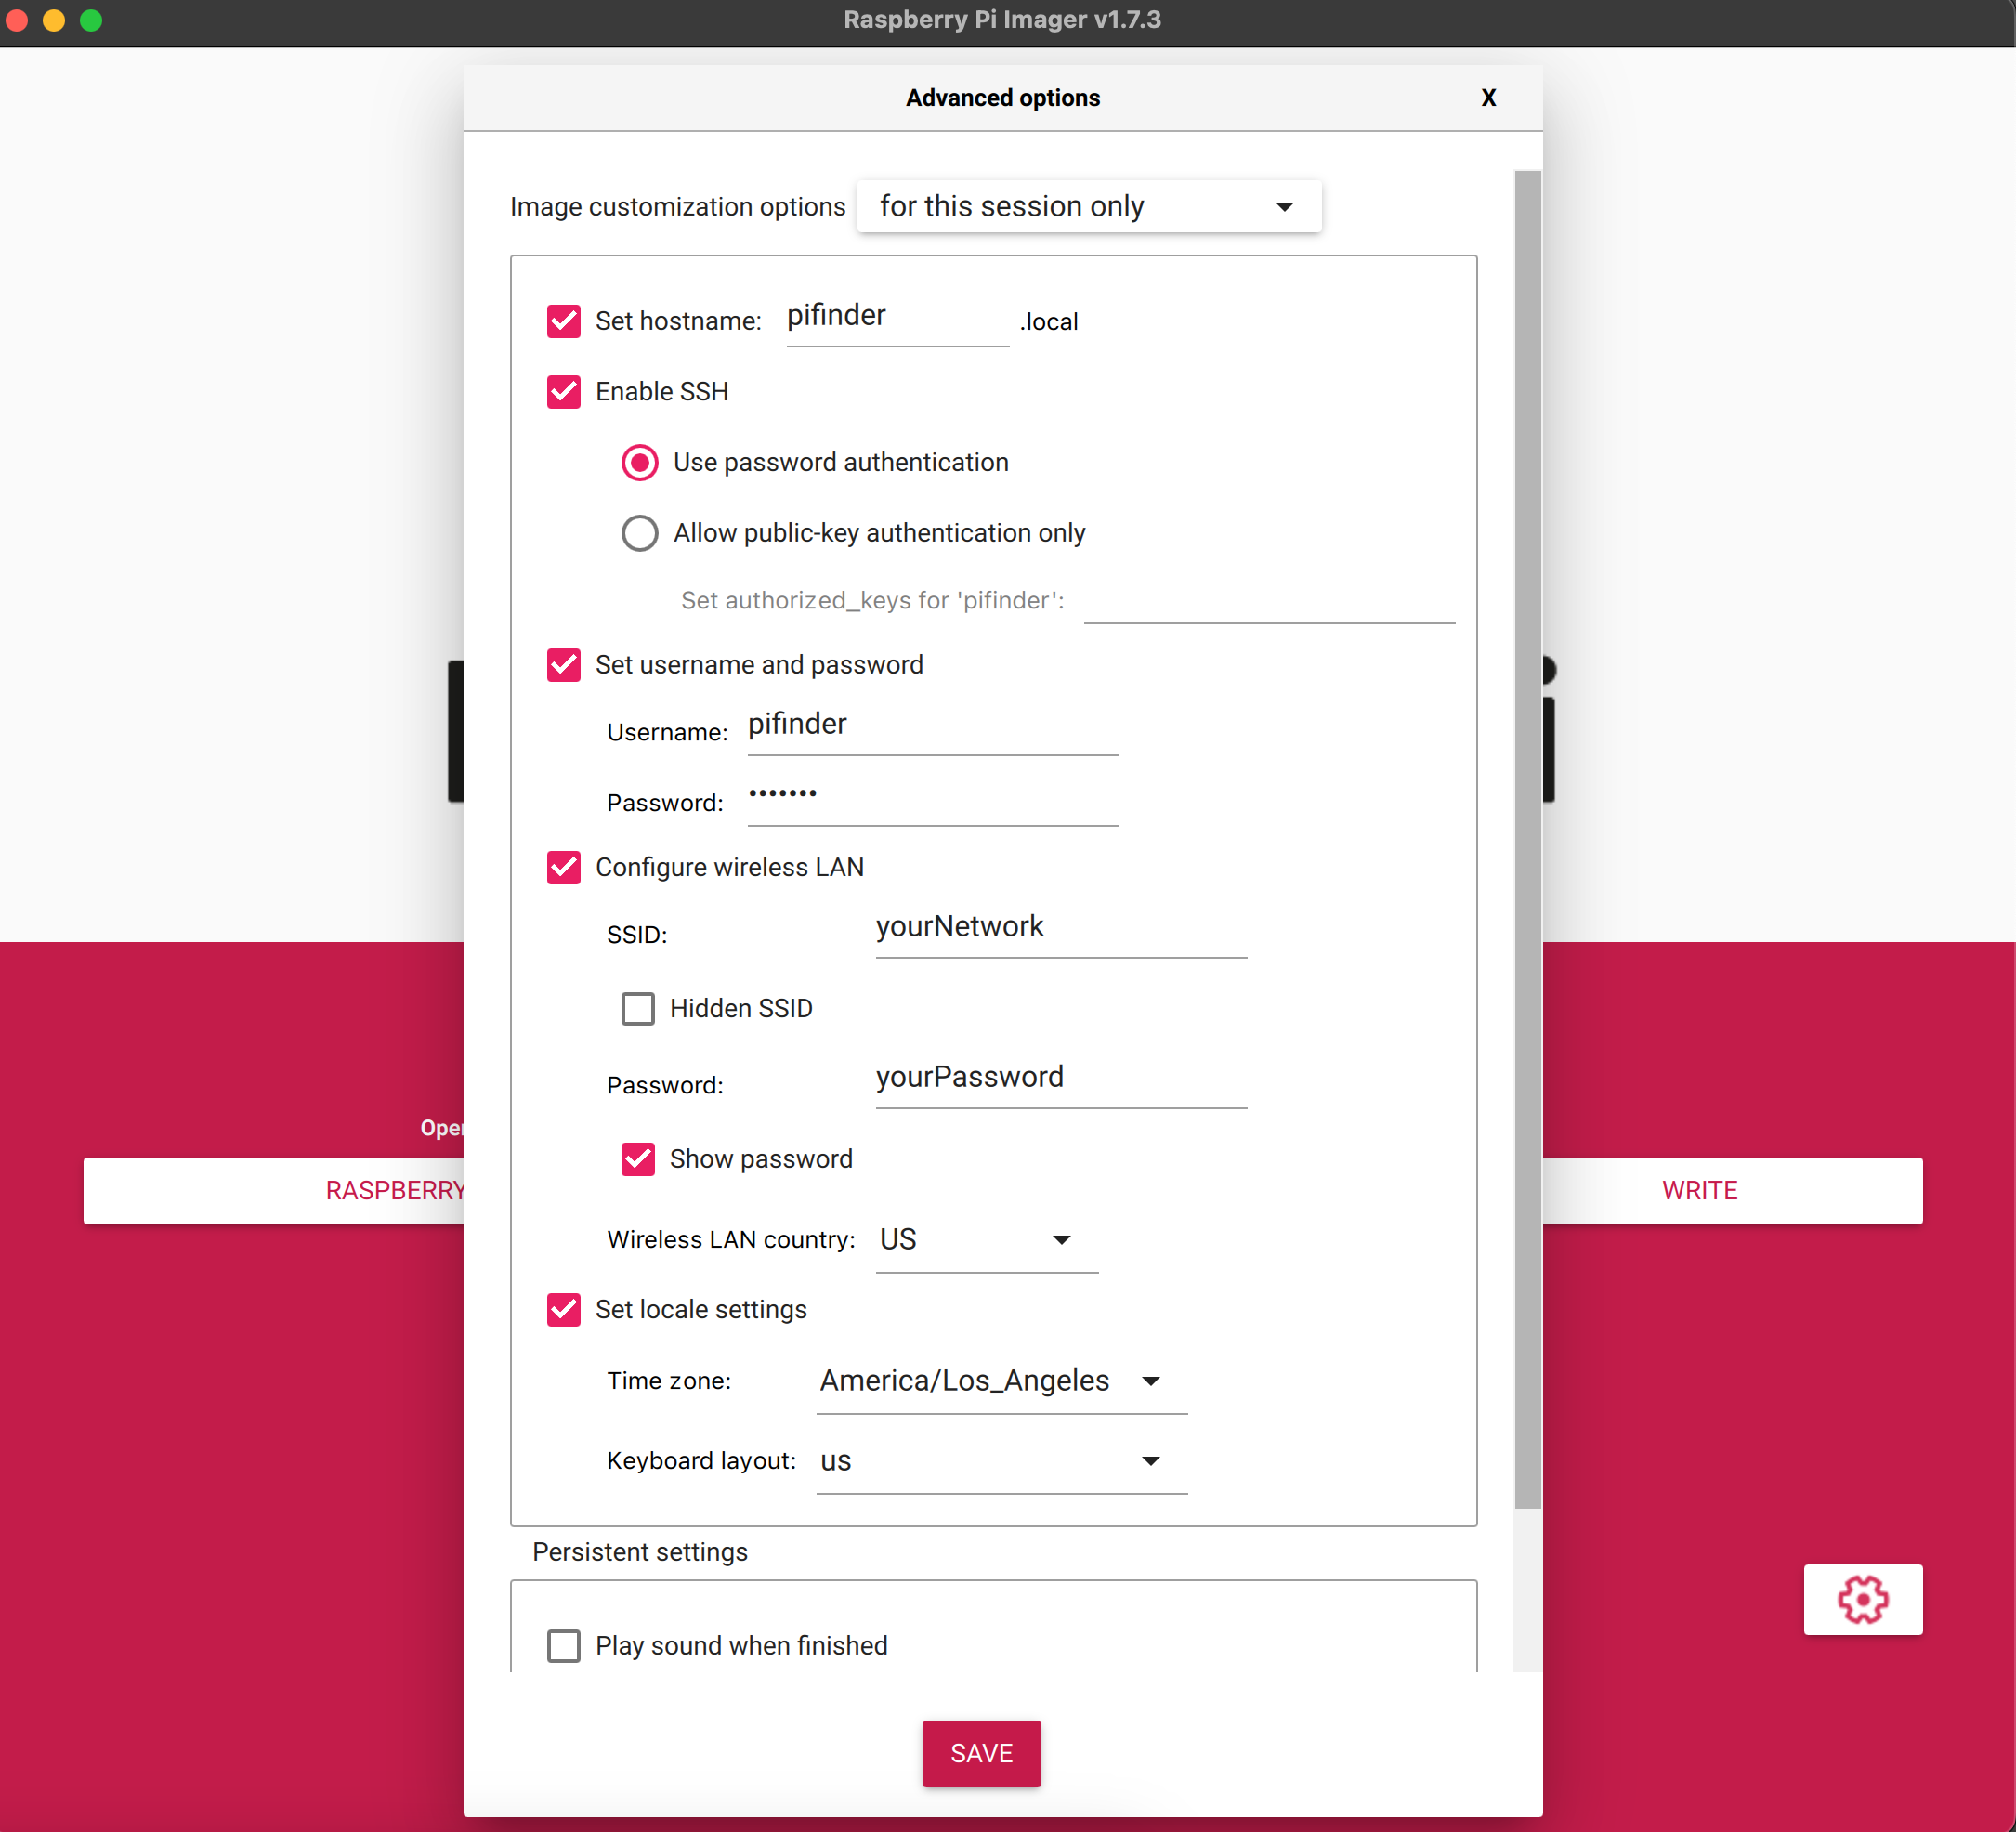
Task: Close Advanced options with the X
Action: point(1488,98)
